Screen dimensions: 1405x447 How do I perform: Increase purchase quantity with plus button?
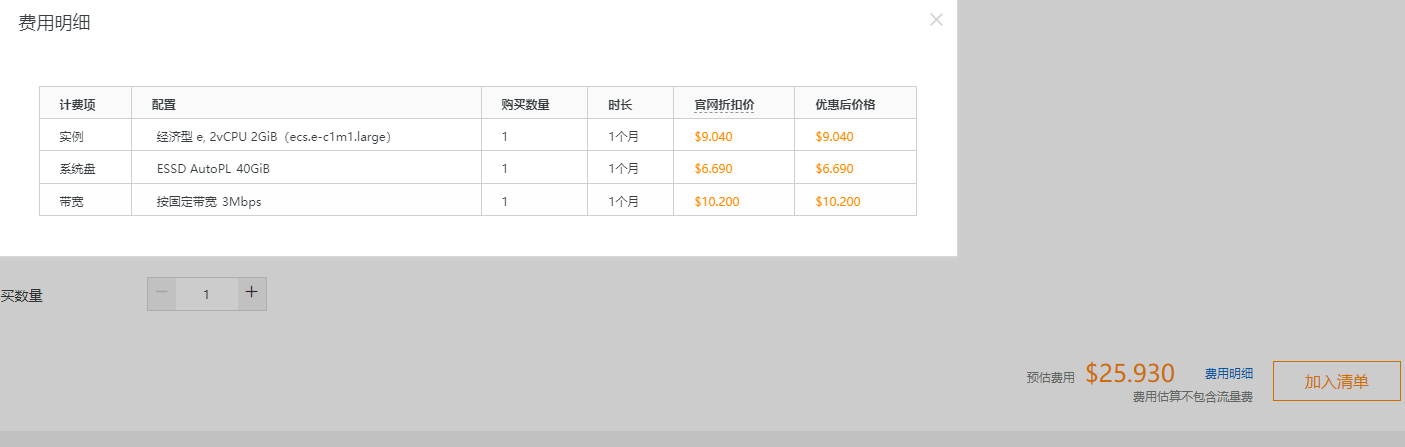pyautogui.click(x=252, y=293)
